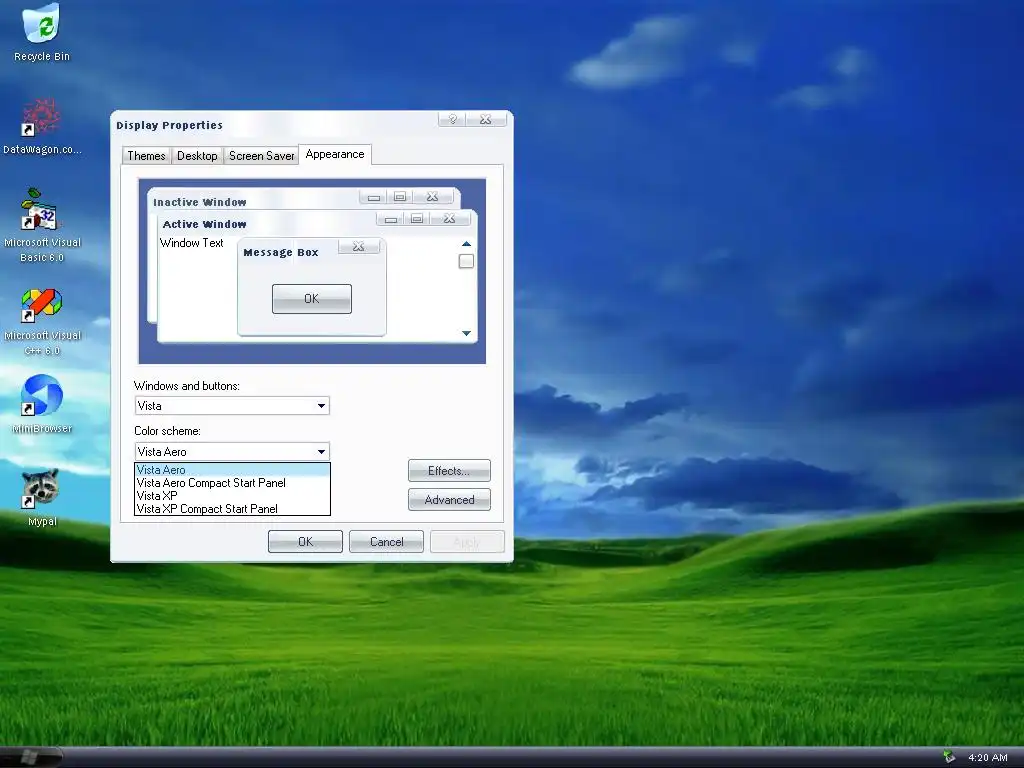Choose Vista XP color scheme
The image size is (1024, 768).
[232, 496]
